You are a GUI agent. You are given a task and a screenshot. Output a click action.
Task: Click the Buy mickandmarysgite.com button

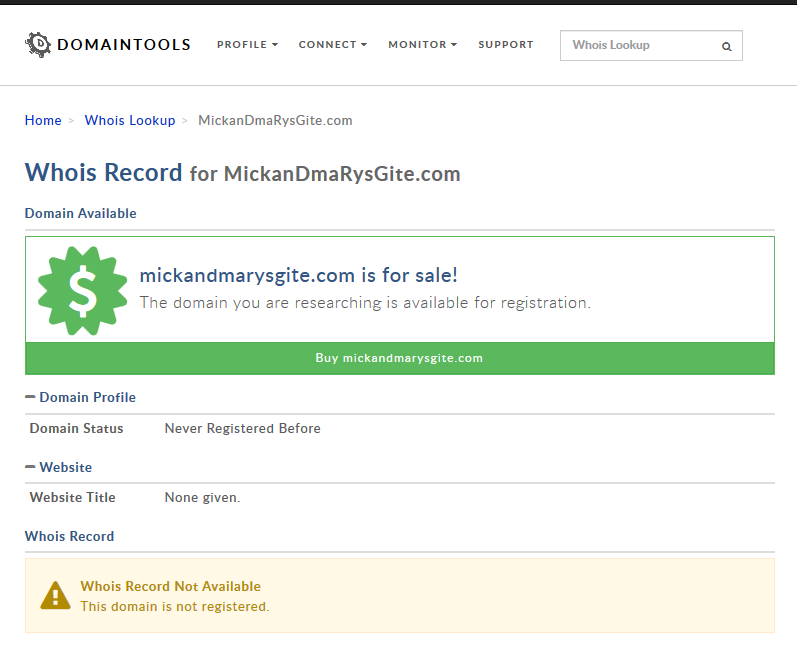coord(400,358)
